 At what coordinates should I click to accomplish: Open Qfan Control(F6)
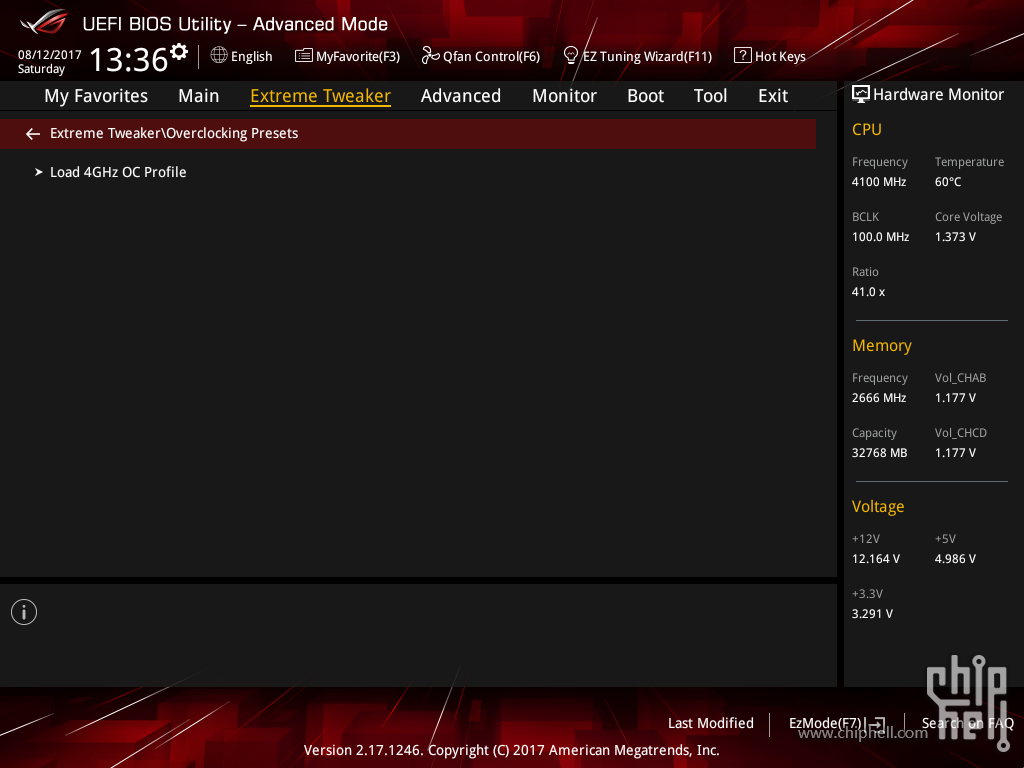[x=491, y=57]
